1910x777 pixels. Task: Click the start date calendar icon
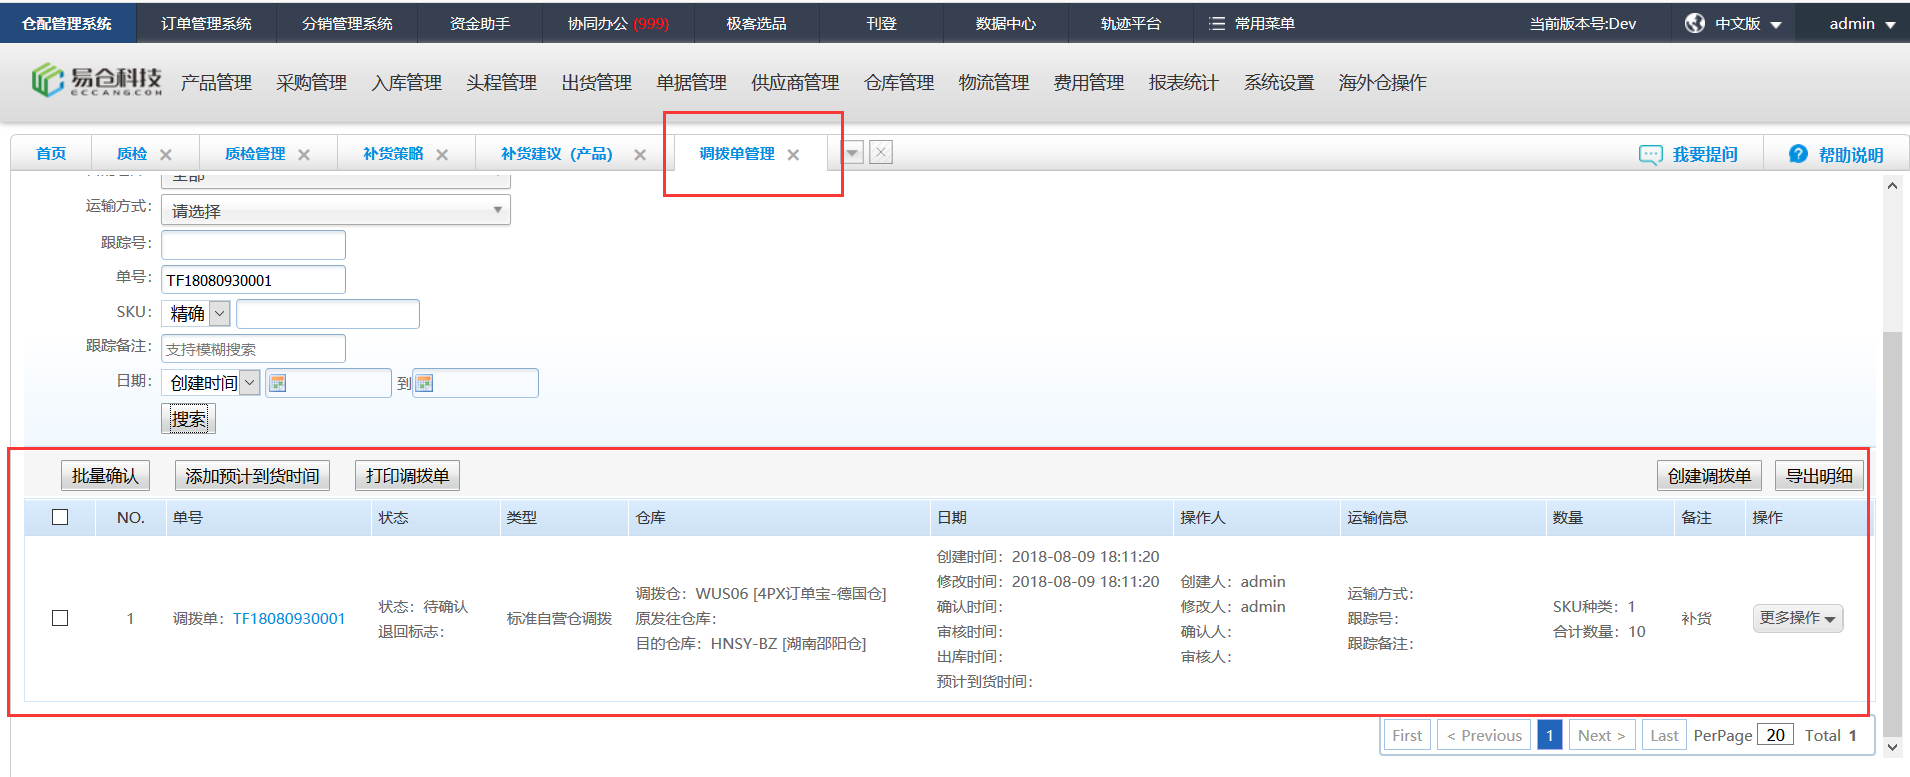(x=278, y=384)
